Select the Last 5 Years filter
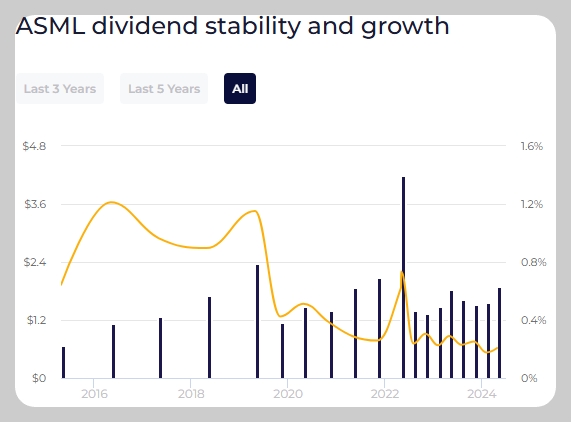 pyautogui.click(x=164, y=88)
